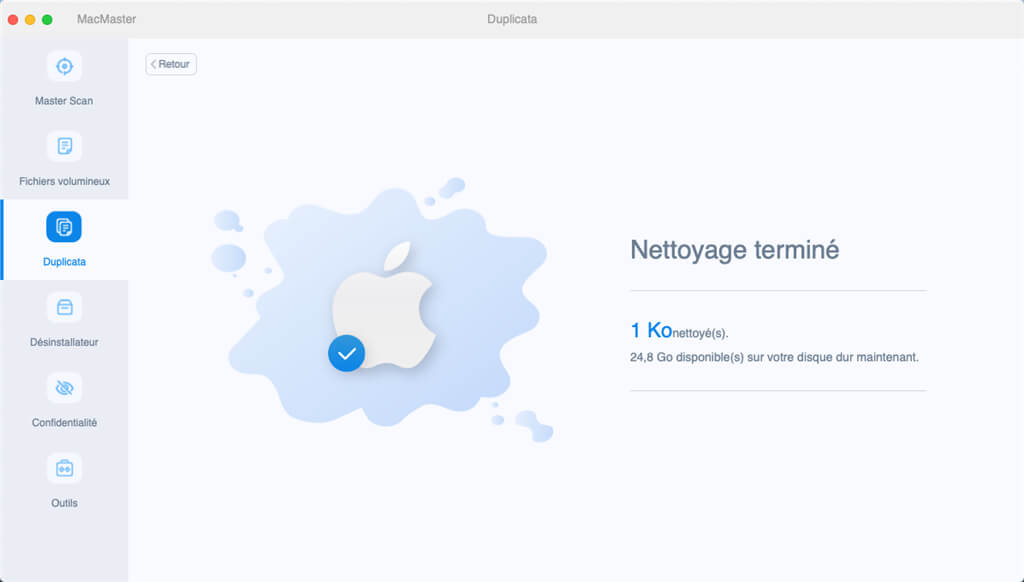
Task: Open the Master Scan sidebar icon
Action: (64, 66)
